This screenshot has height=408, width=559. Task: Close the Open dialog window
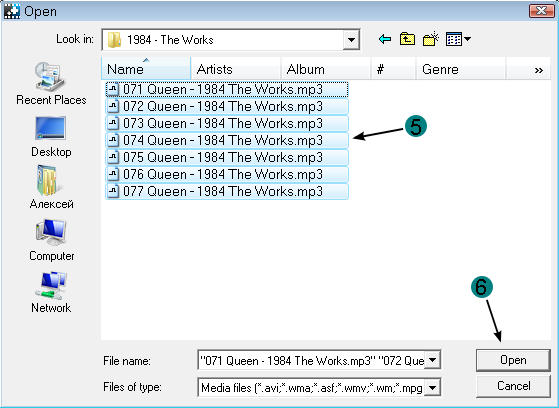click(542, 11)
